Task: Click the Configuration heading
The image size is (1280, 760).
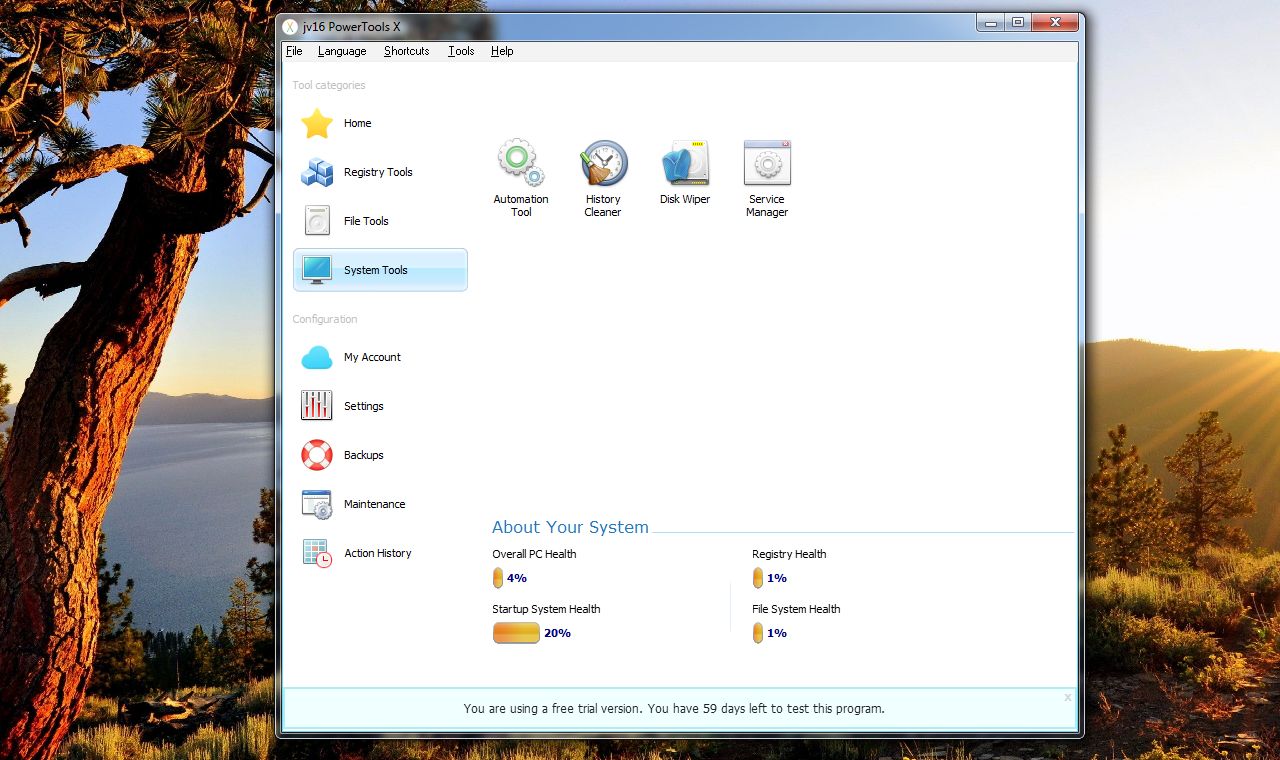Action: point(324,319)
